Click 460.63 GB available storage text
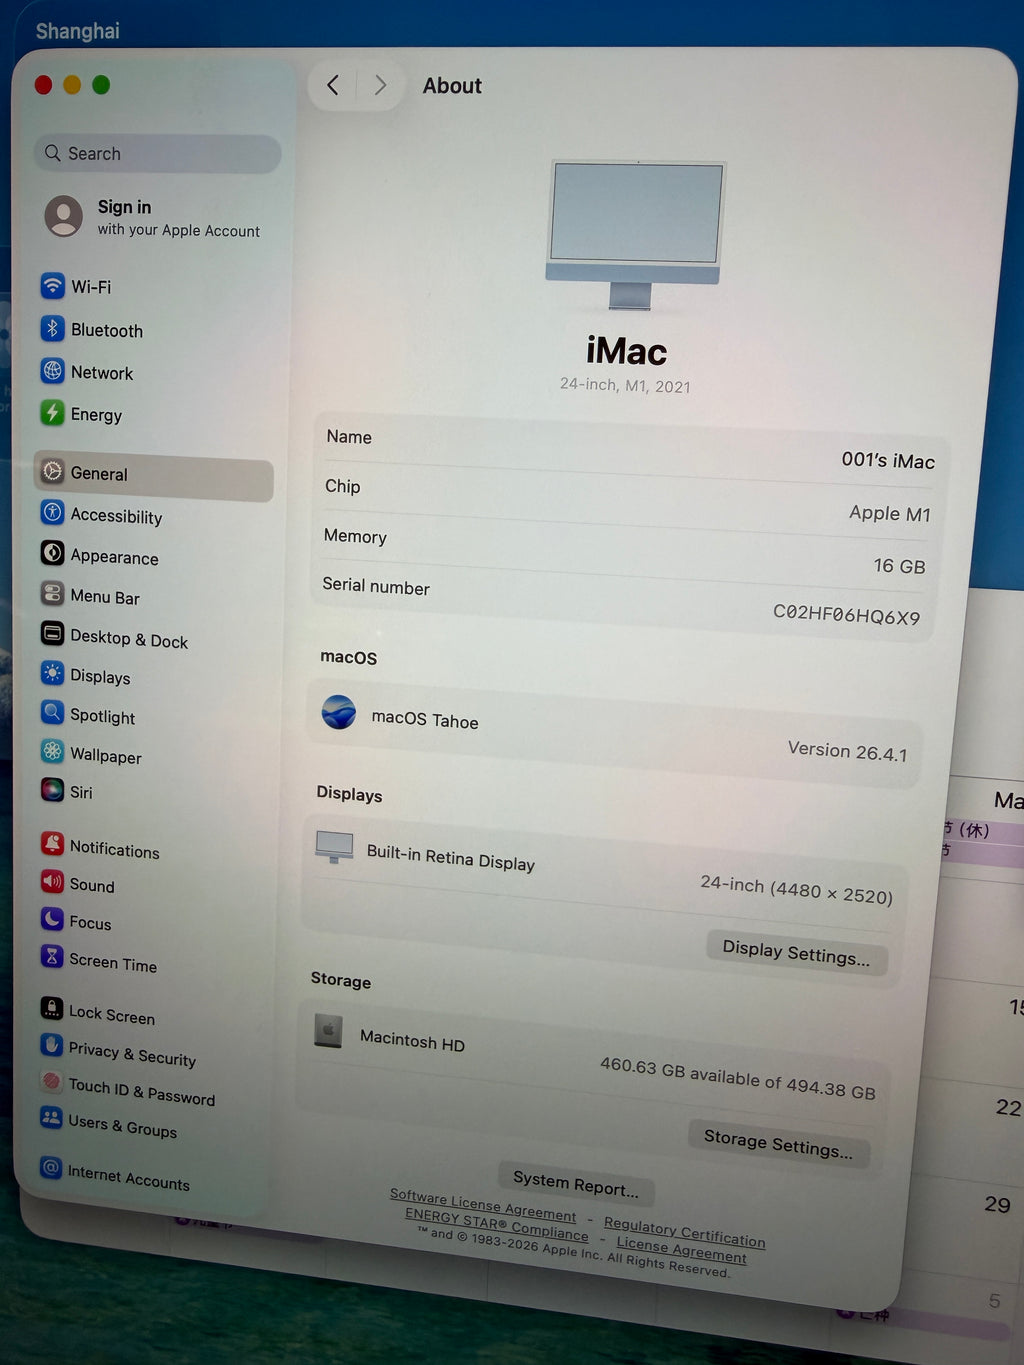The height and width of the screenshot is (1365, 1024). pos(737,1078)
